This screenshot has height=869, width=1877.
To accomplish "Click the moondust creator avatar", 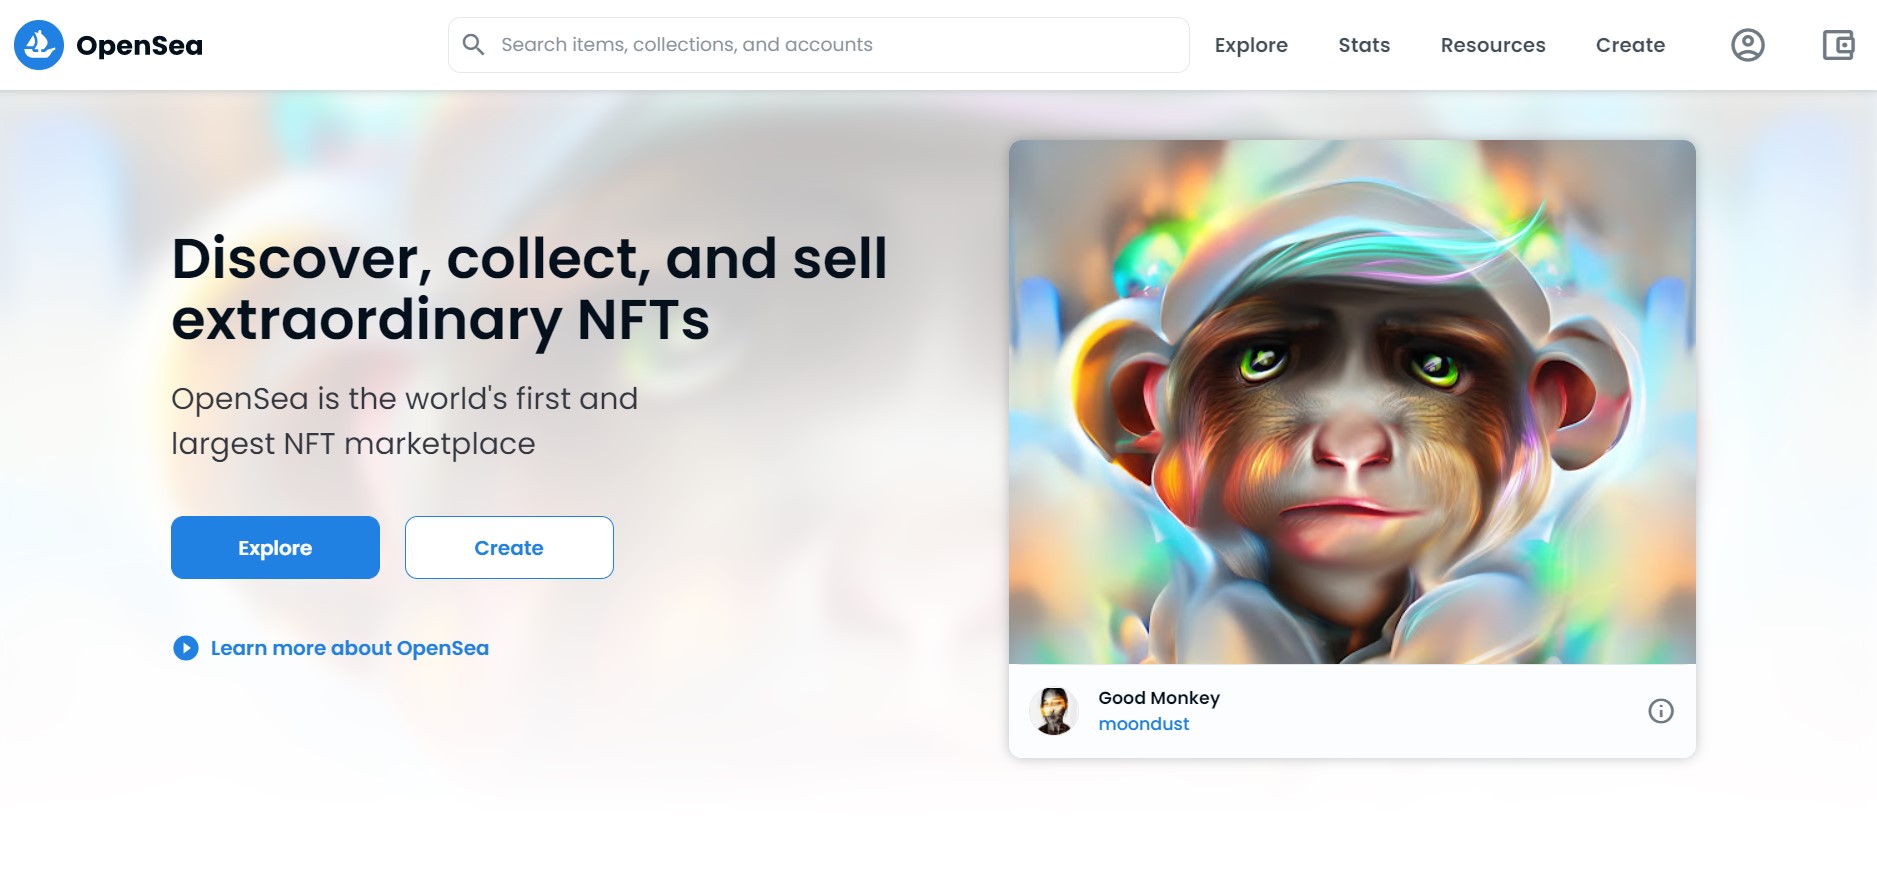I will (x=1054, y=711).
